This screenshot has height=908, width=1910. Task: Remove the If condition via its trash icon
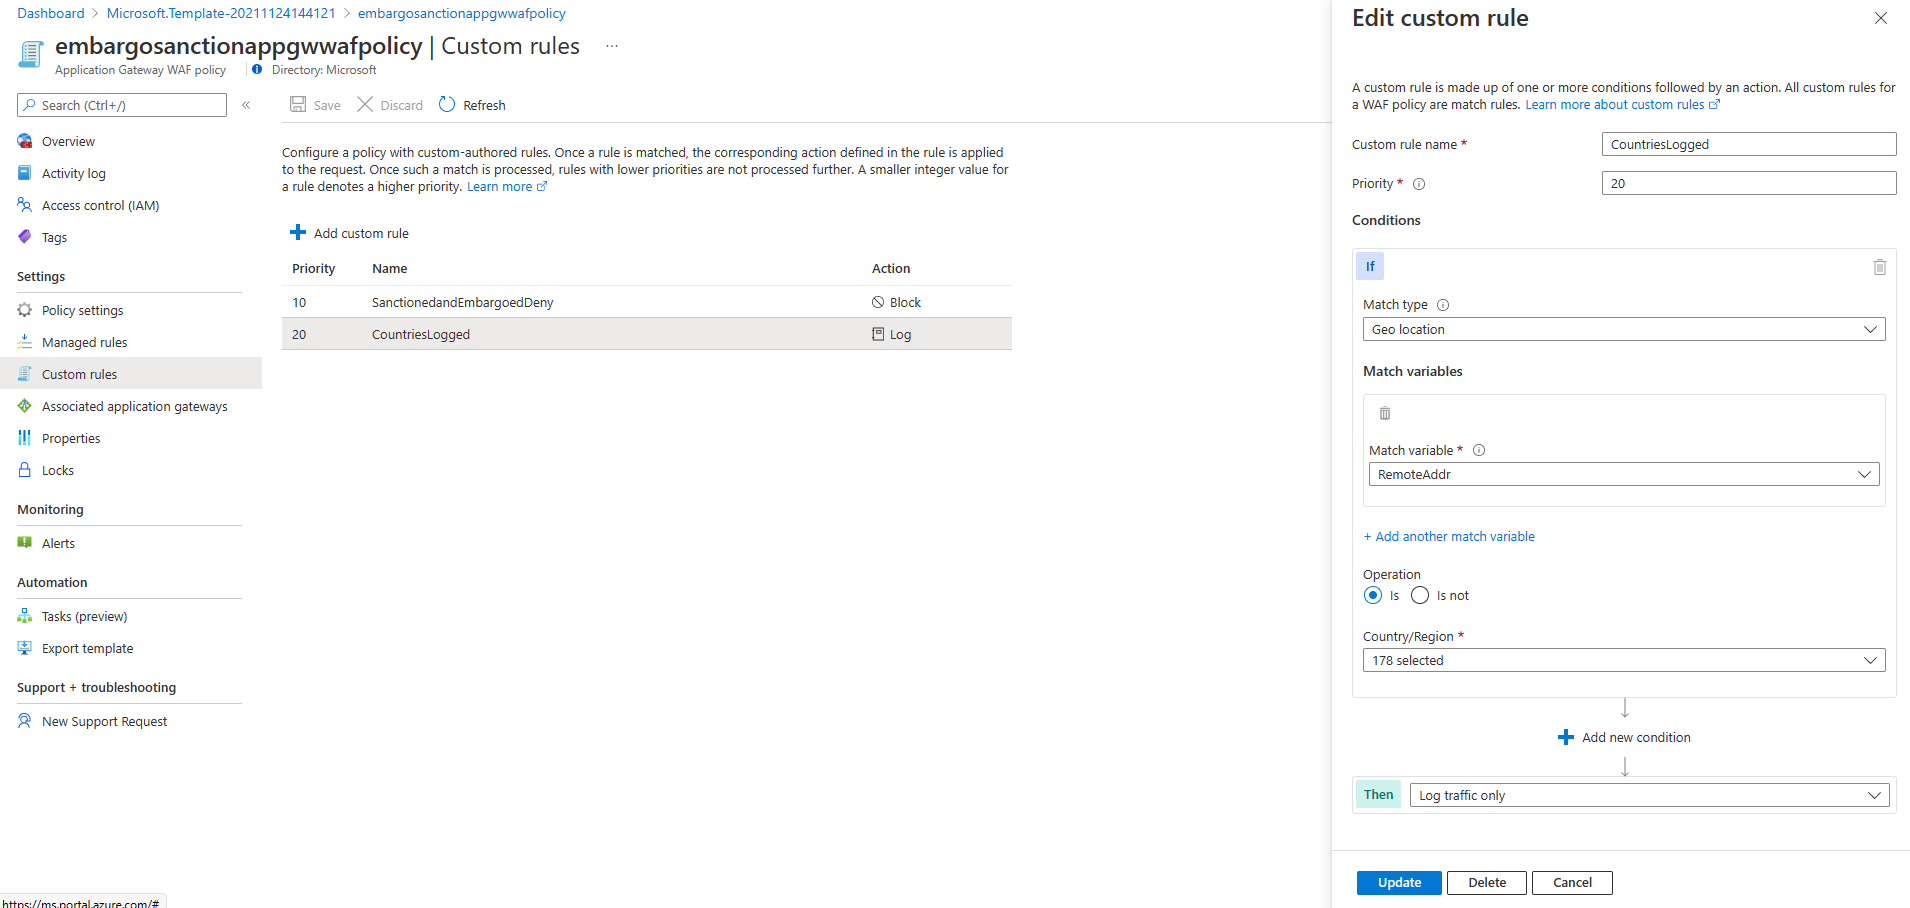click(1879, 267)
